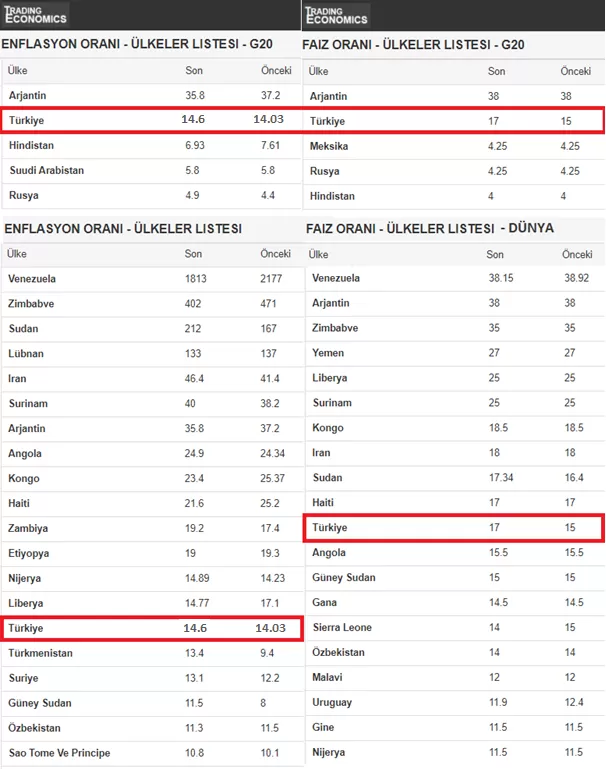The height and width of the screenshot is (769, 606).
Task: Click Ülke header in world interest table
Action: point(323,255)
